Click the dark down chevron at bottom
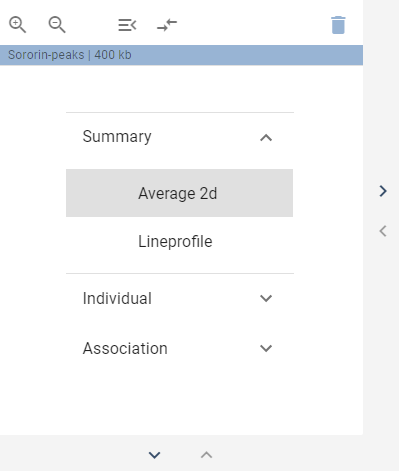 point(154,455)
